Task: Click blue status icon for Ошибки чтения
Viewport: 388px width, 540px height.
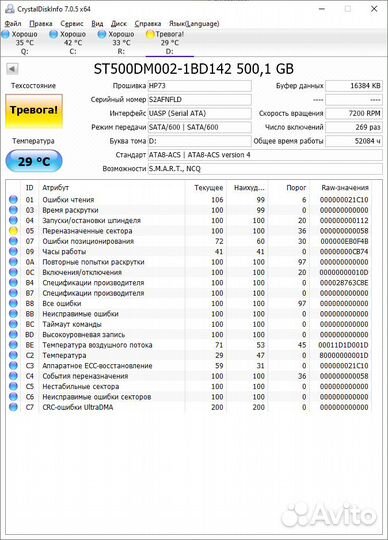Action: tap(13, 199)
